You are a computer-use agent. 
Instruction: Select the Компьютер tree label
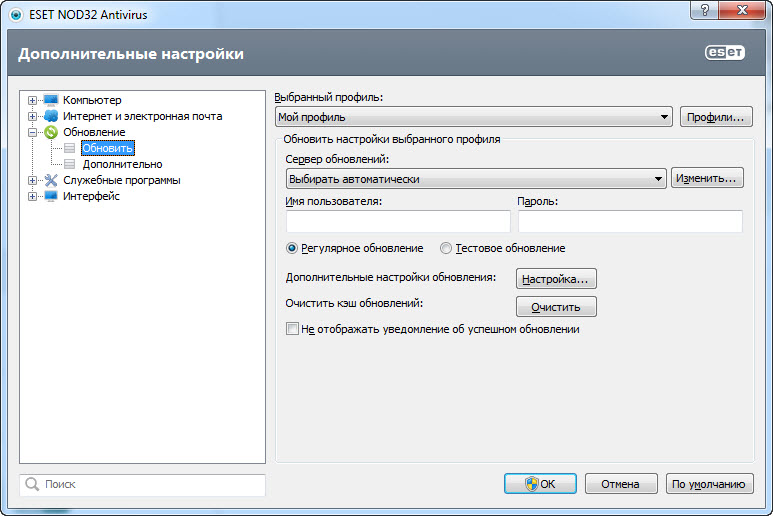92,100
